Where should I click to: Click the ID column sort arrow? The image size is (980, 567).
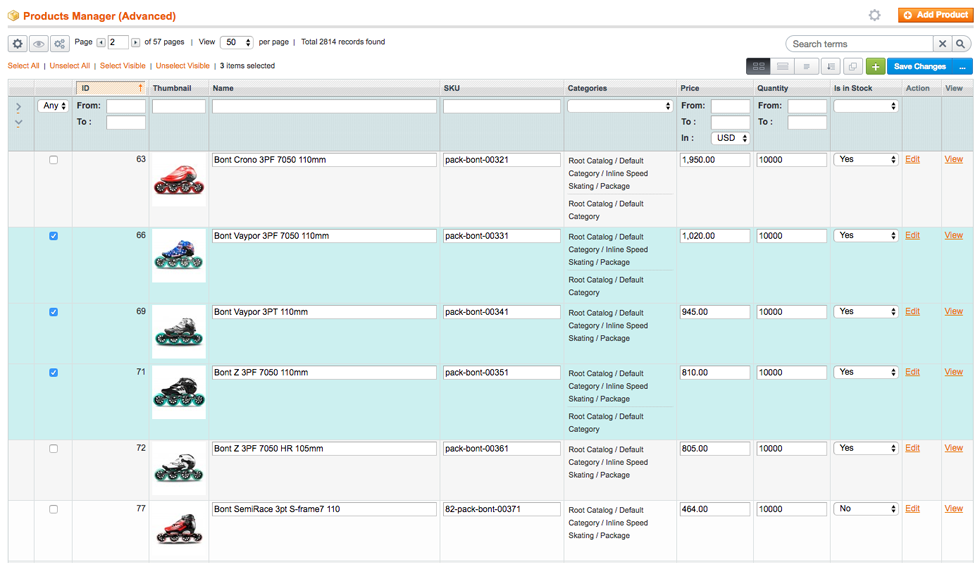point(141,88)
